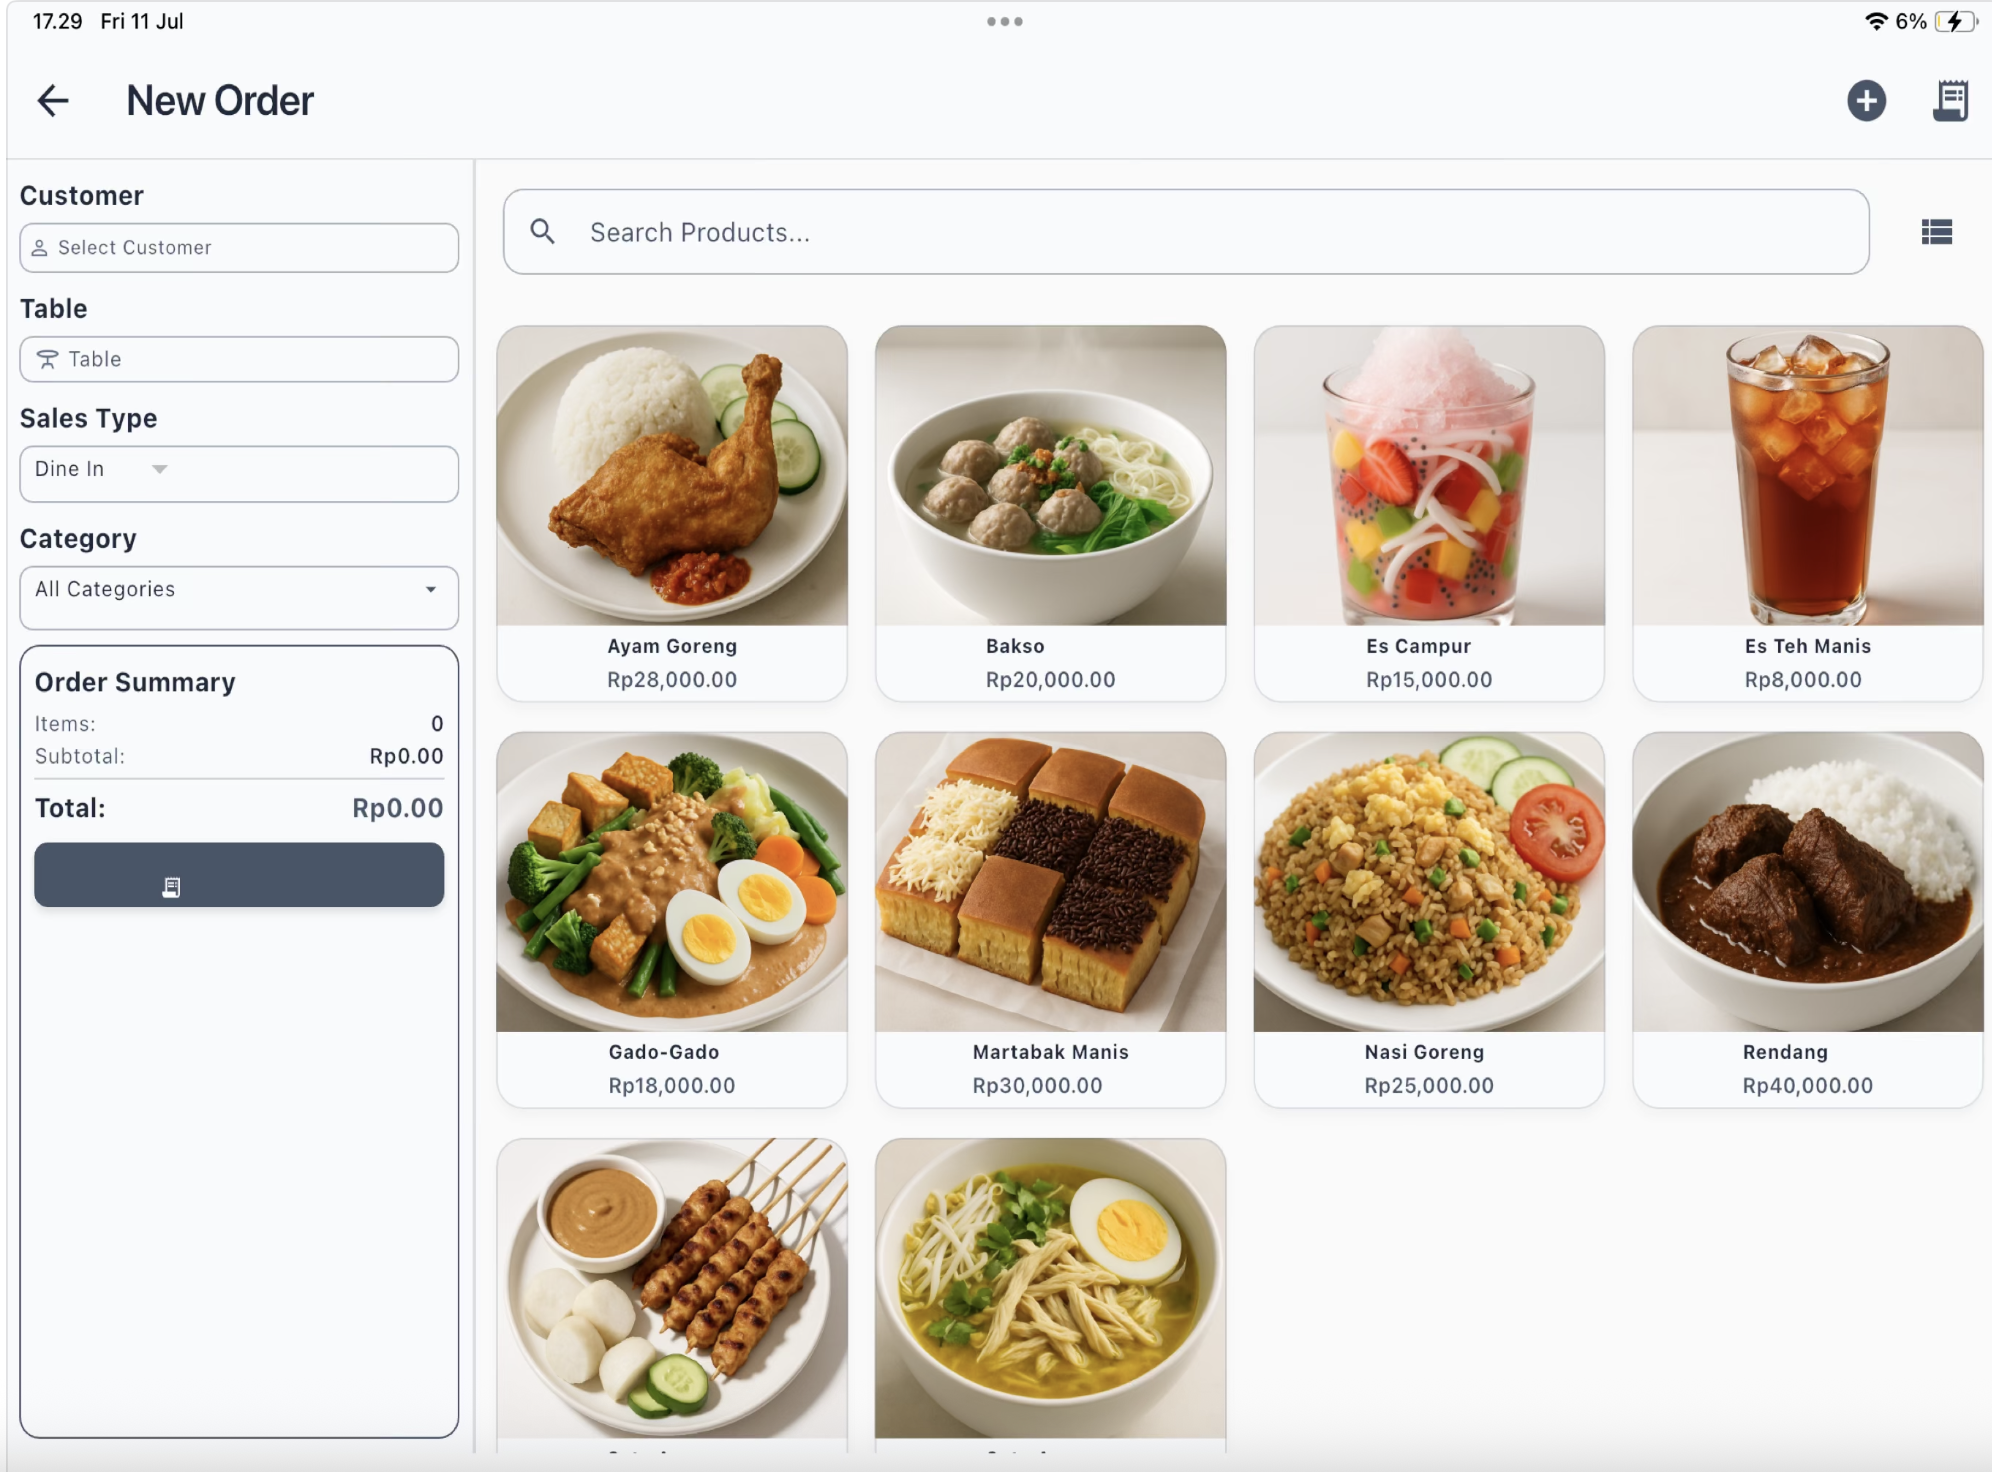
Task: Expand the Dine In sales type dropdown
Action: (x=239, y=473)
